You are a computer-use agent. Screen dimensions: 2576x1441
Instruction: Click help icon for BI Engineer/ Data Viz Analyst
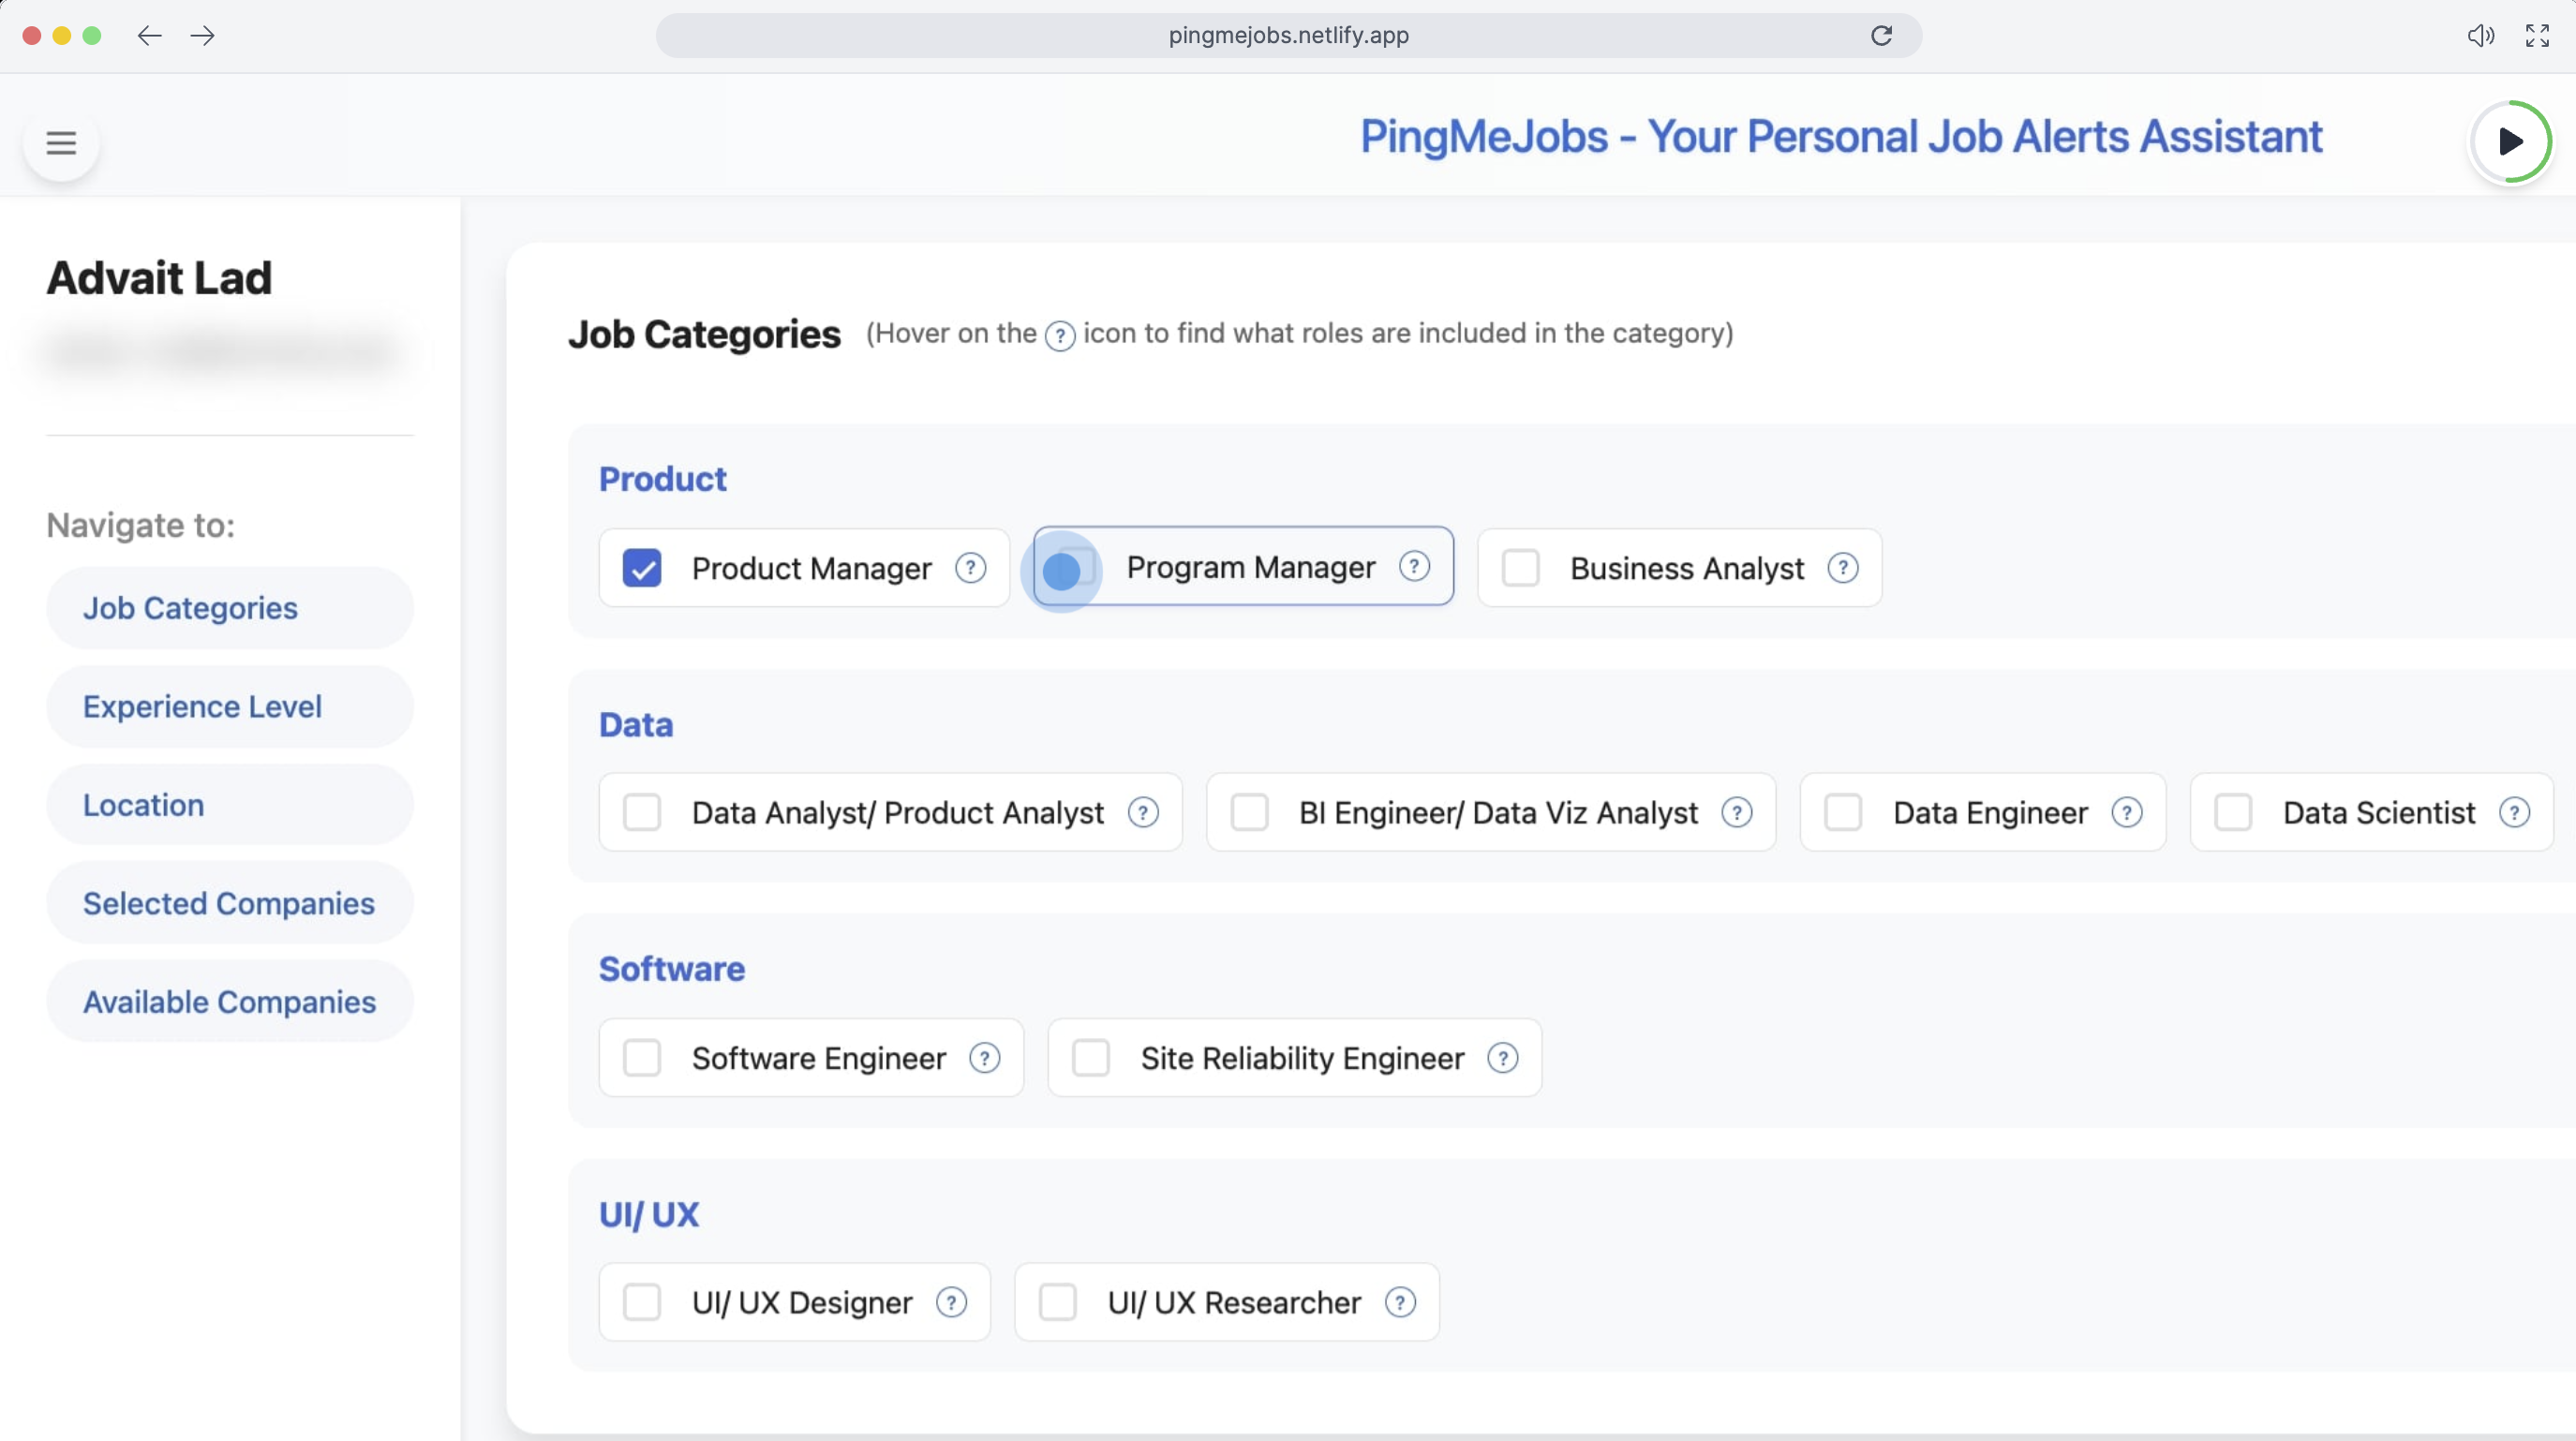1737,813
